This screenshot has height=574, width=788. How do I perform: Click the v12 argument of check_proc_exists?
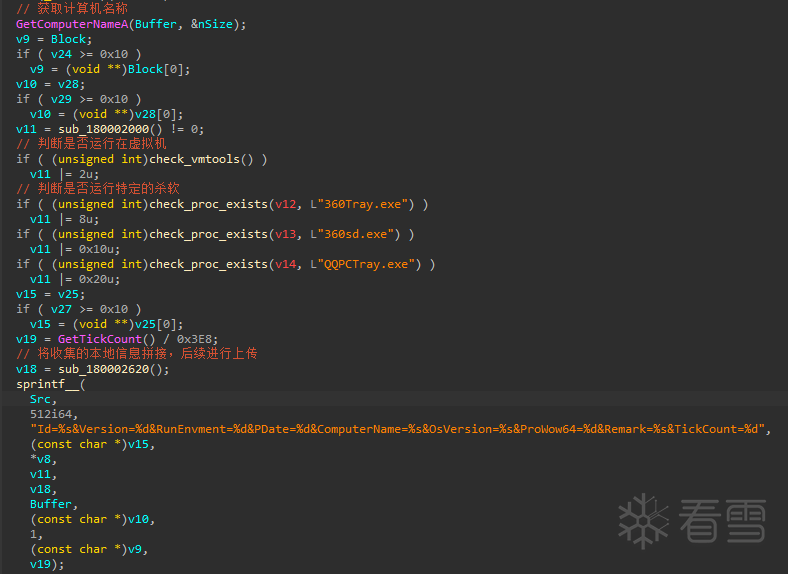pos(285,204)
